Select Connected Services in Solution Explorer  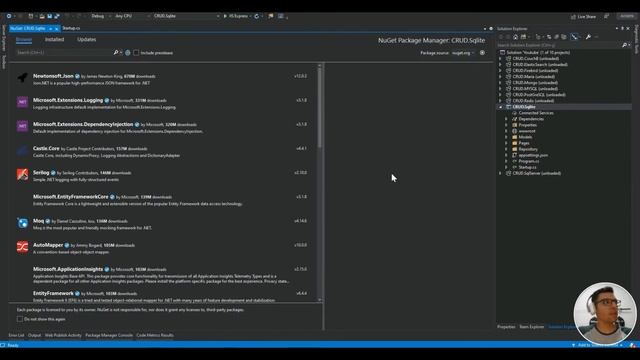(536, 113)
